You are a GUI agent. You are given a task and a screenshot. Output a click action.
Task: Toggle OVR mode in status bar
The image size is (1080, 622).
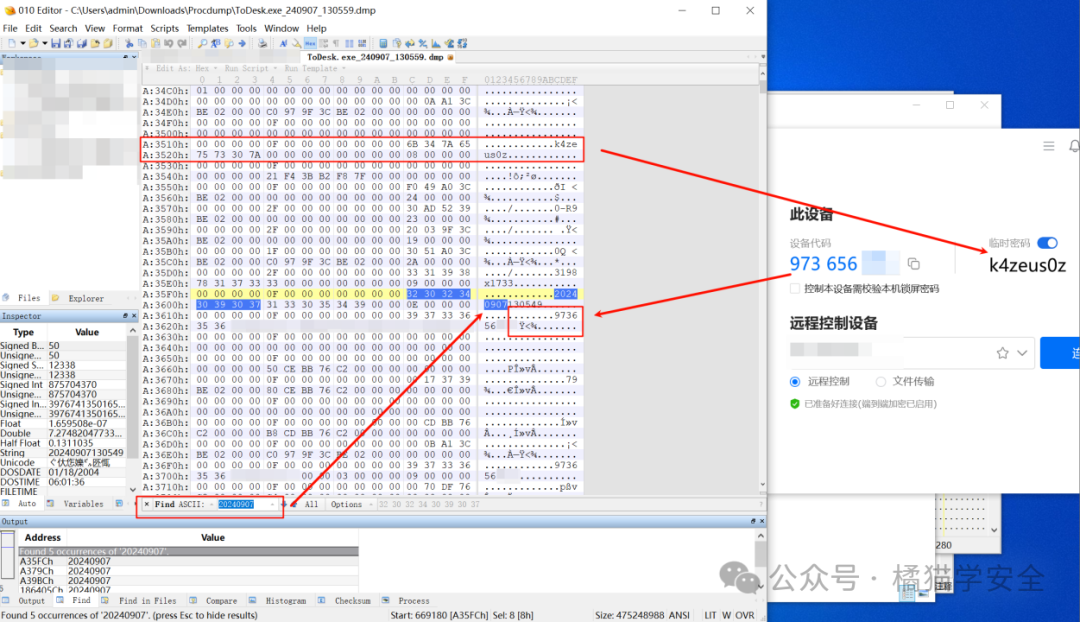point(745,615)
